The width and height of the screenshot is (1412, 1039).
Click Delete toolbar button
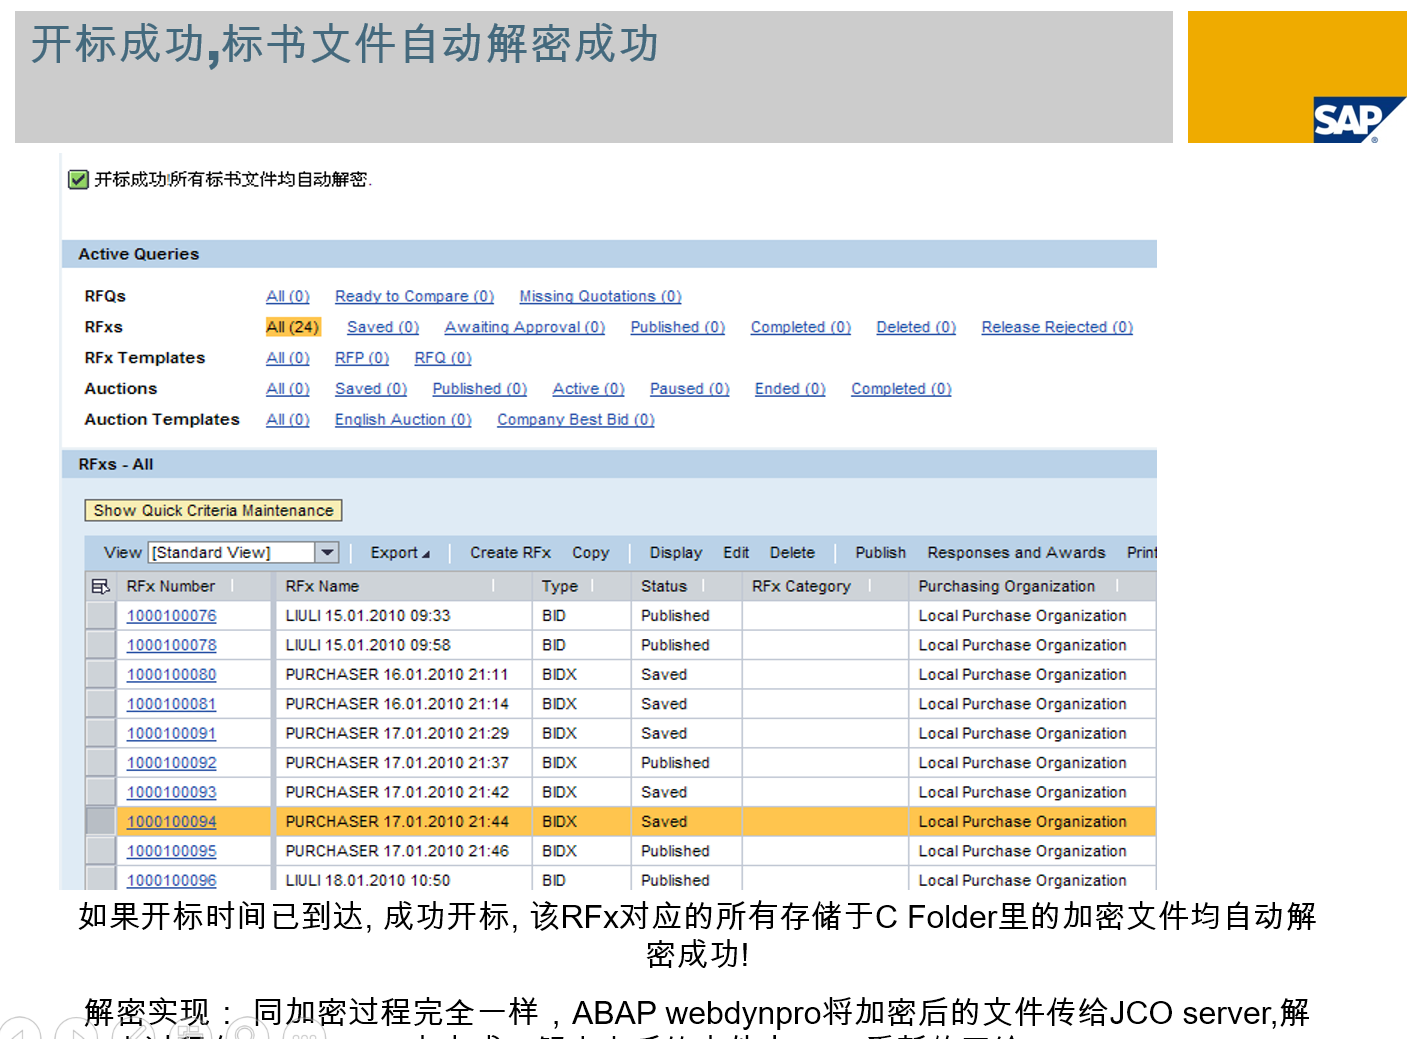[792, 552]
